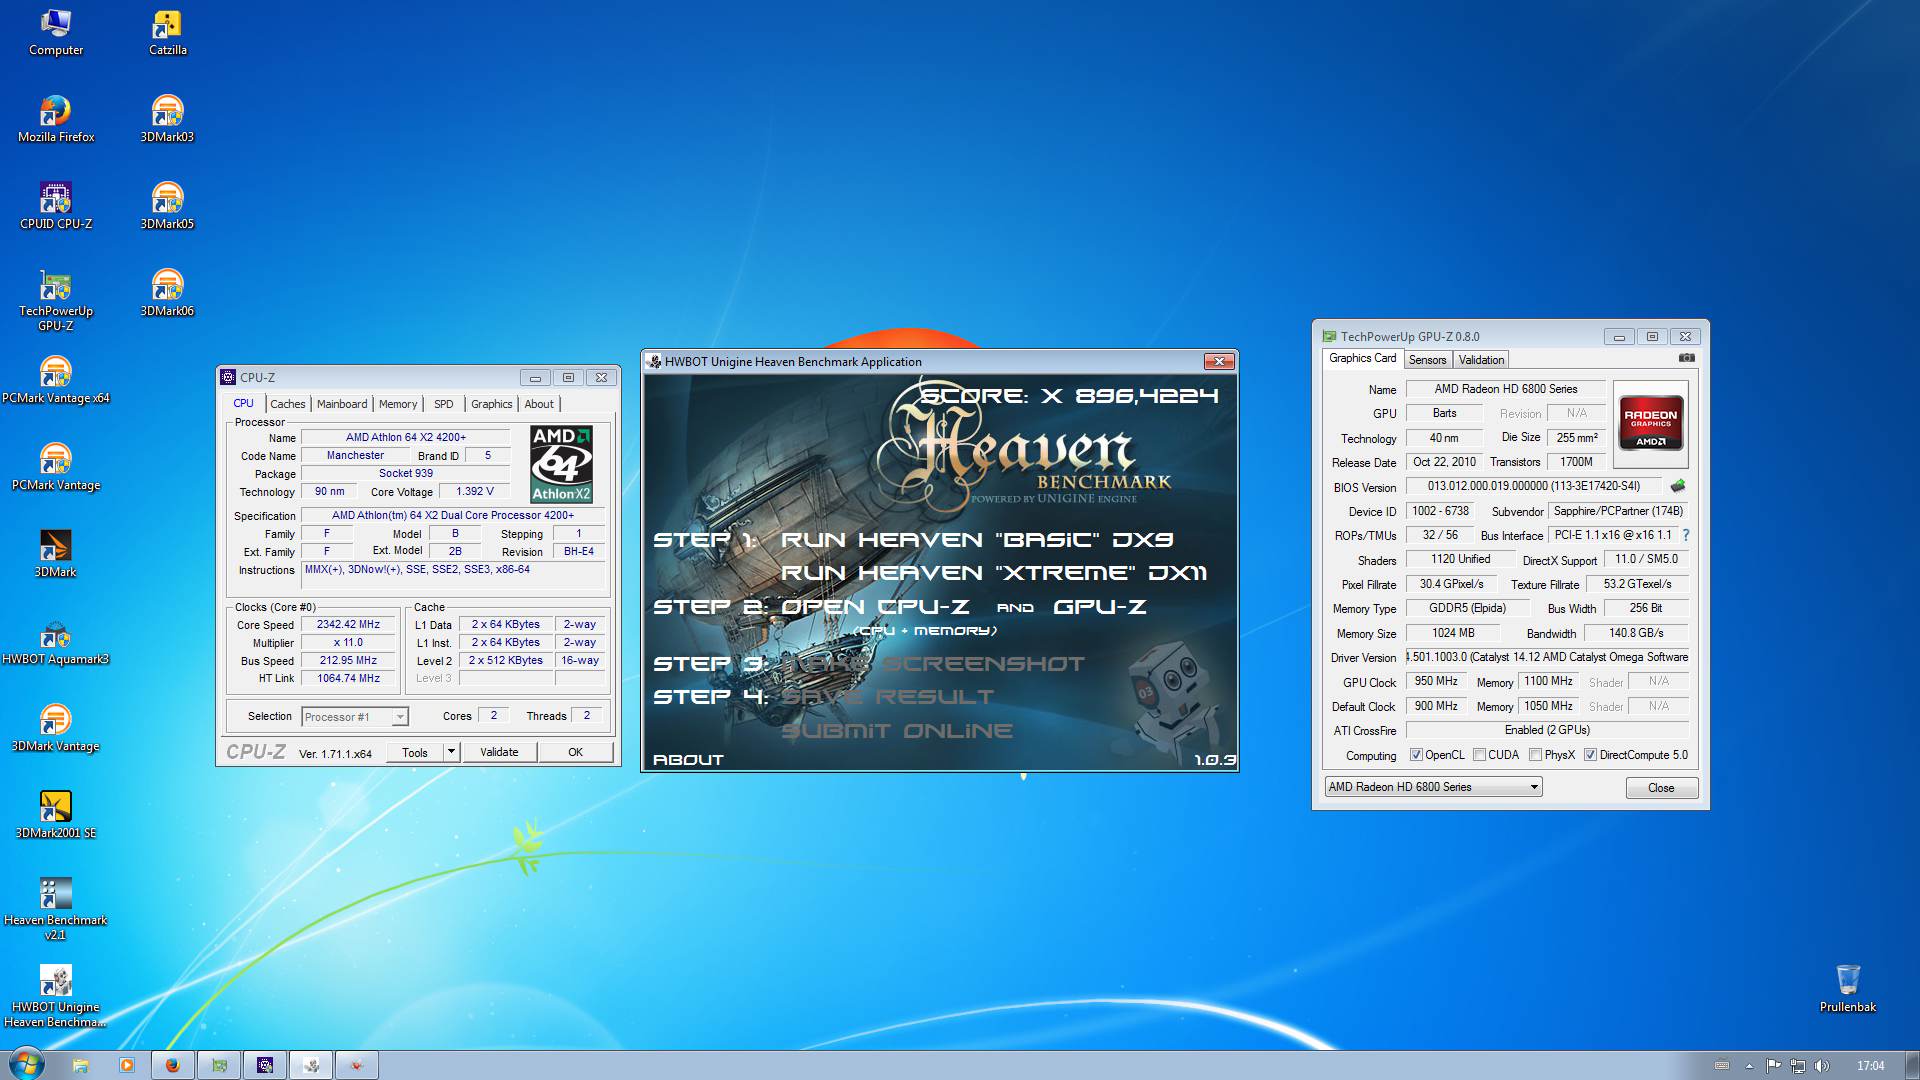The image size is (1920, 1080).
Task: Switch to the Sensors tab in GPU-Z
Action: tap(1427, 360)
